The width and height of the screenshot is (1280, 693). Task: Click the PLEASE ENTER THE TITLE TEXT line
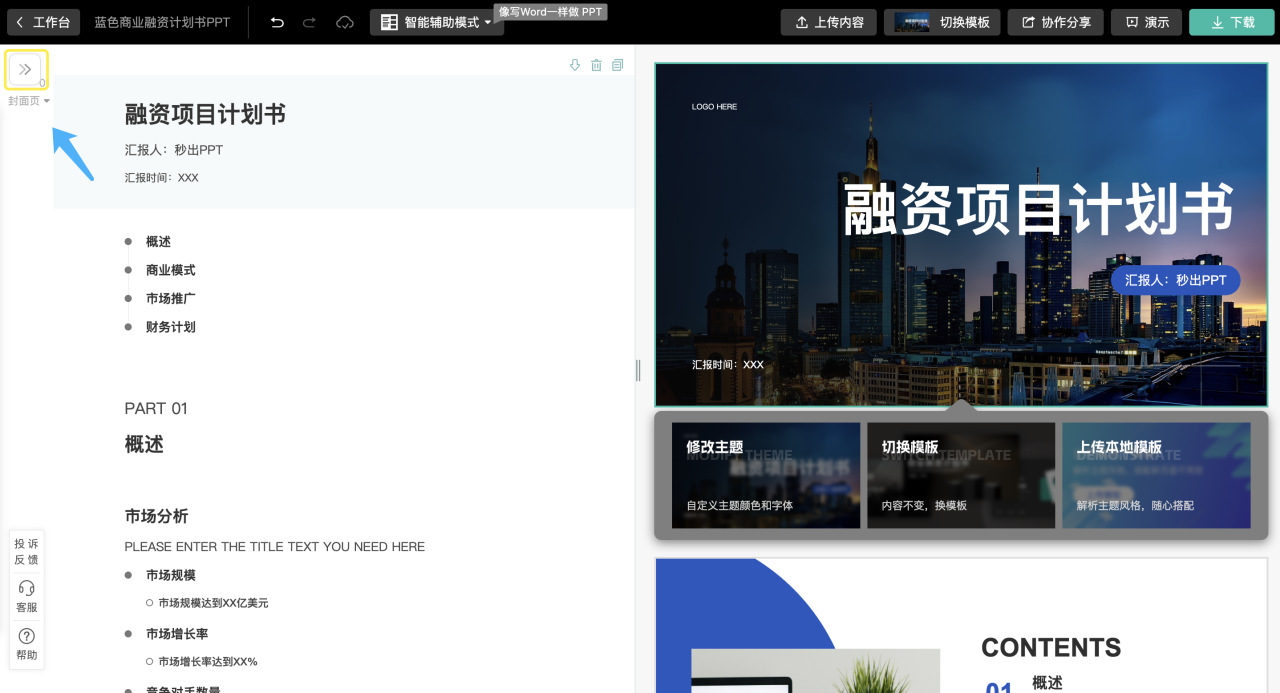[275, 547]
